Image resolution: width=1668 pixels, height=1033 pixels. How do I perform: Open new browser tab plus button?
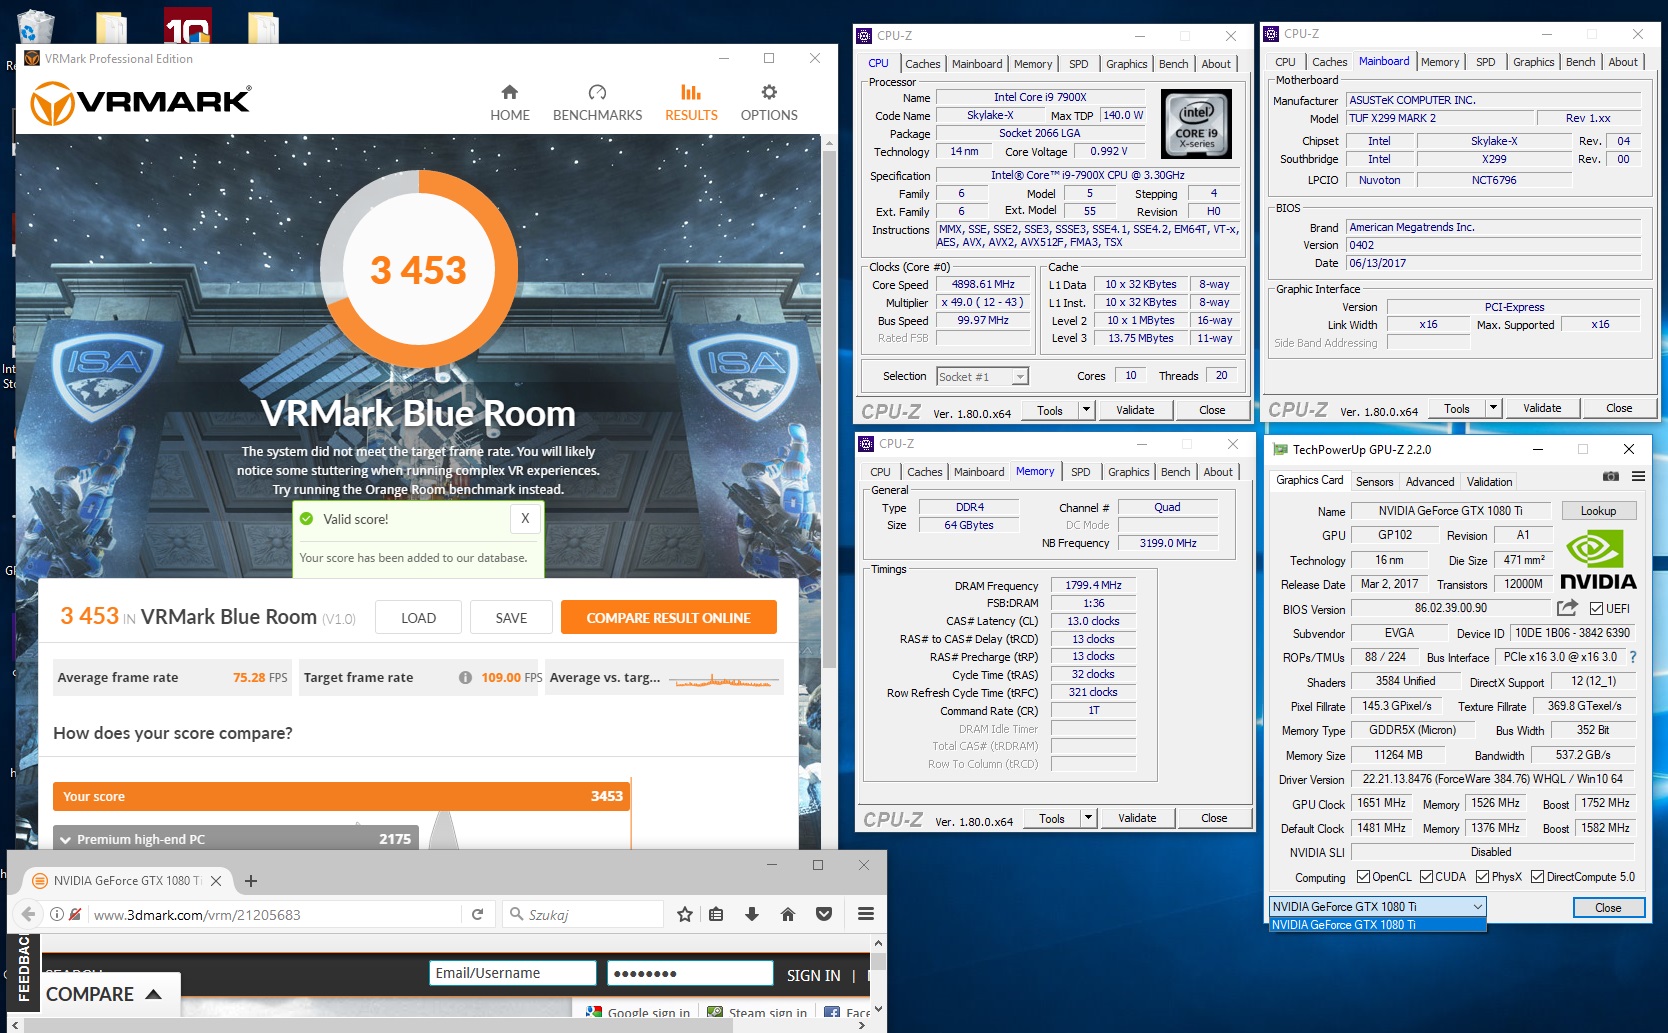tap(251, 881)
